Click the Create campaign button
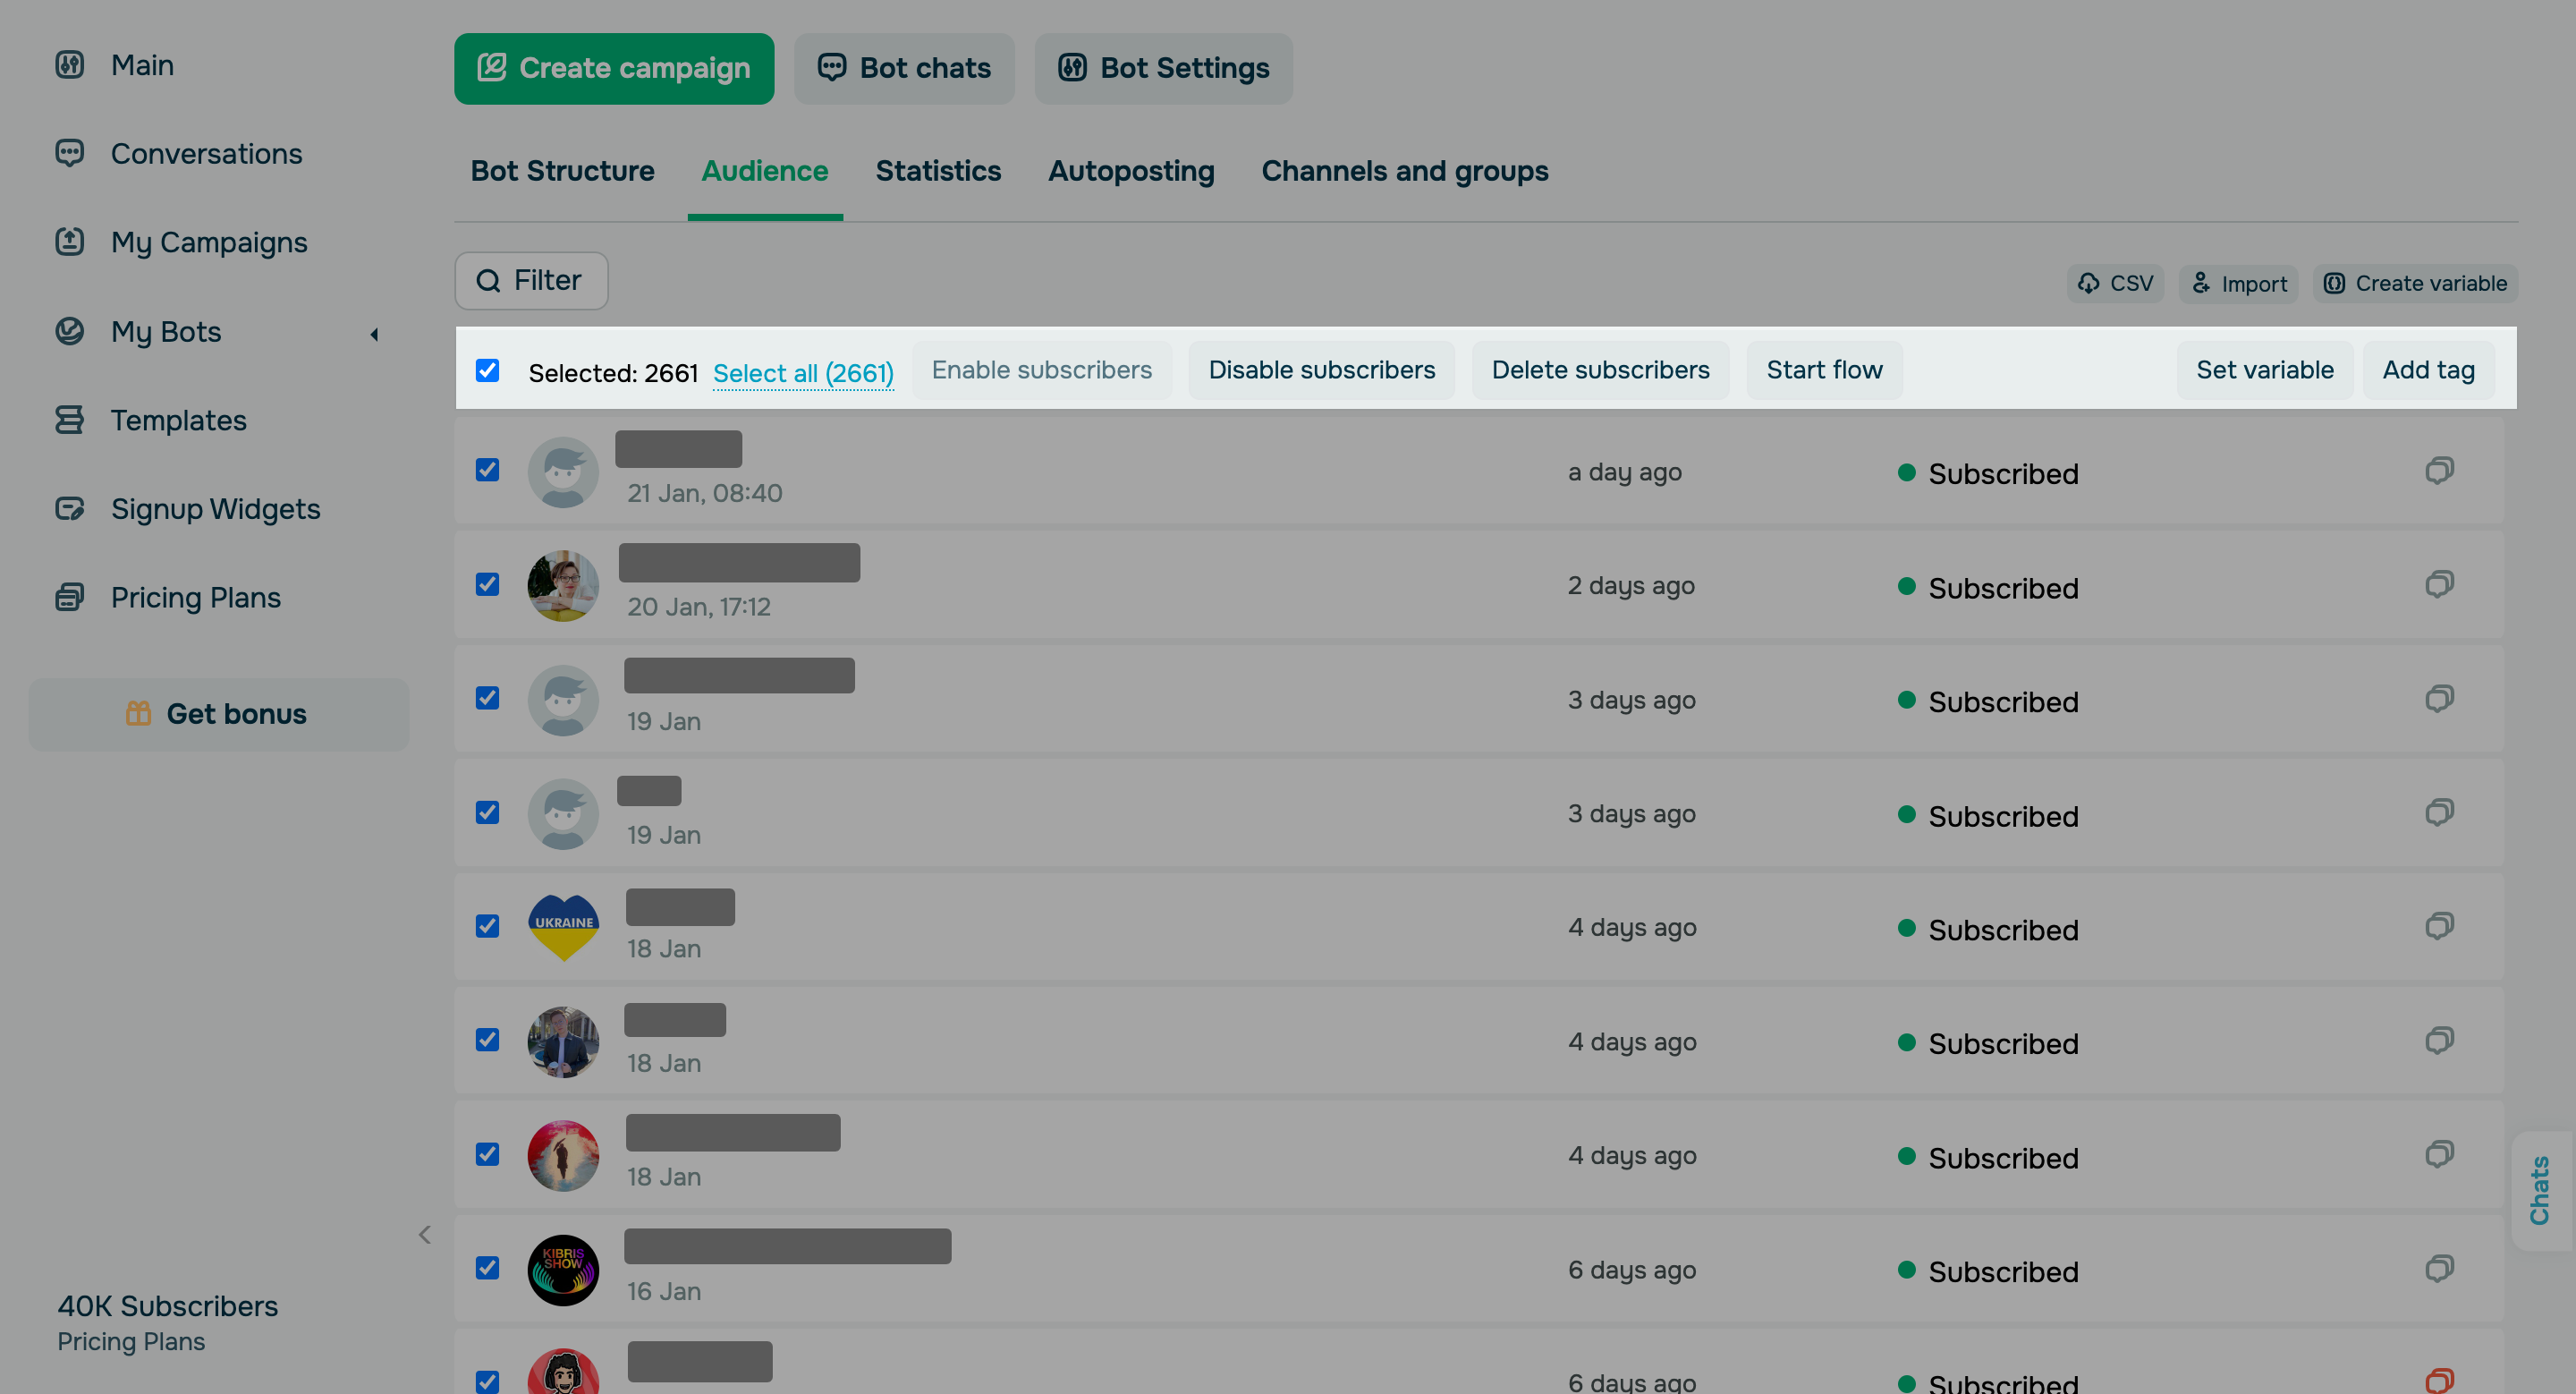The image size is (2576, 1394). 614,68
